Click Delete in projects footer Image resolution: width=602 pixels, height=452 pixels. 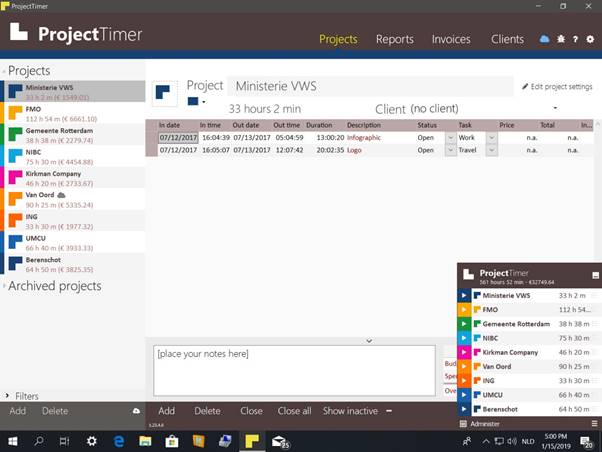(x=55, y=411)
